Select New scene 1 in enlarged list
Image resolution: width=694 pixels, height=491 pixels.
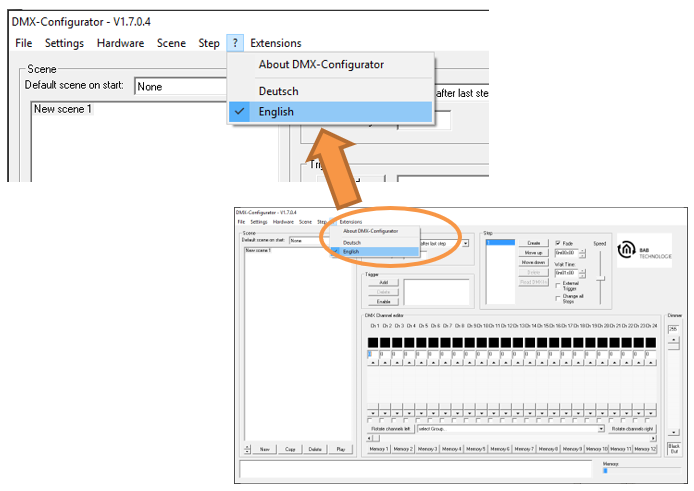coord(62,109)
